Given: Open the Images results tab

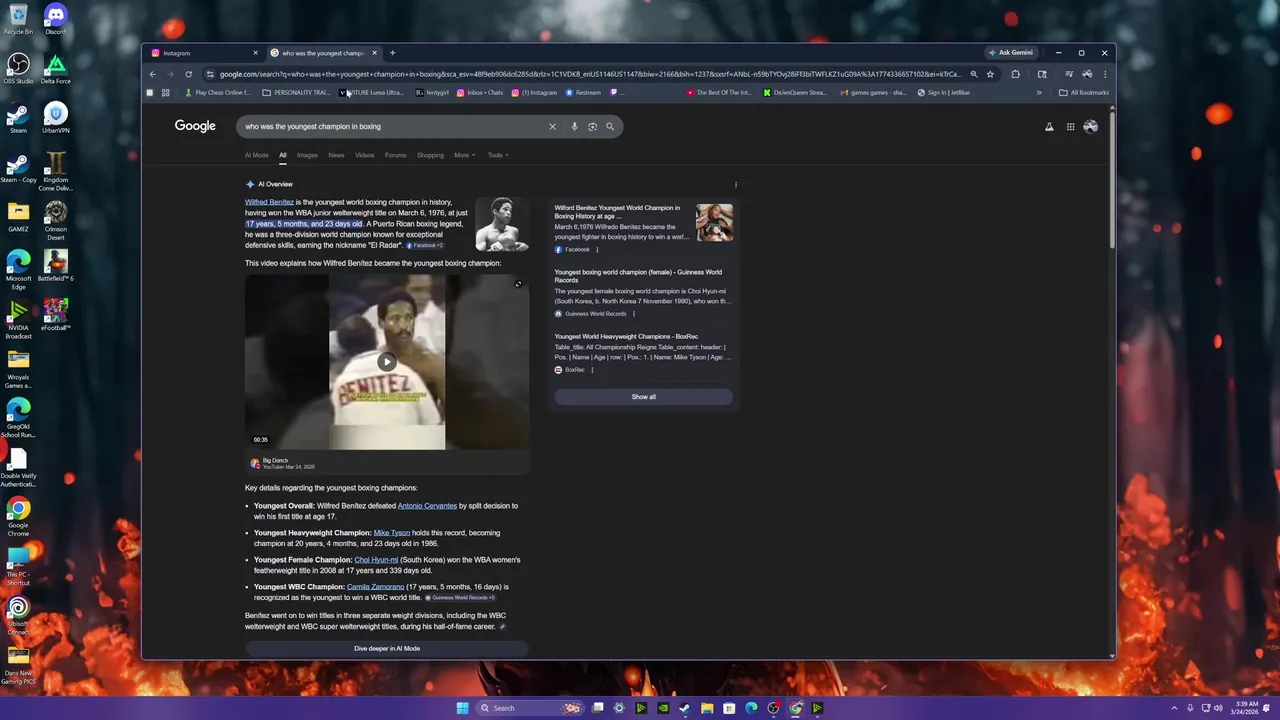Looking at the screenshot, I should coord(307,155).
